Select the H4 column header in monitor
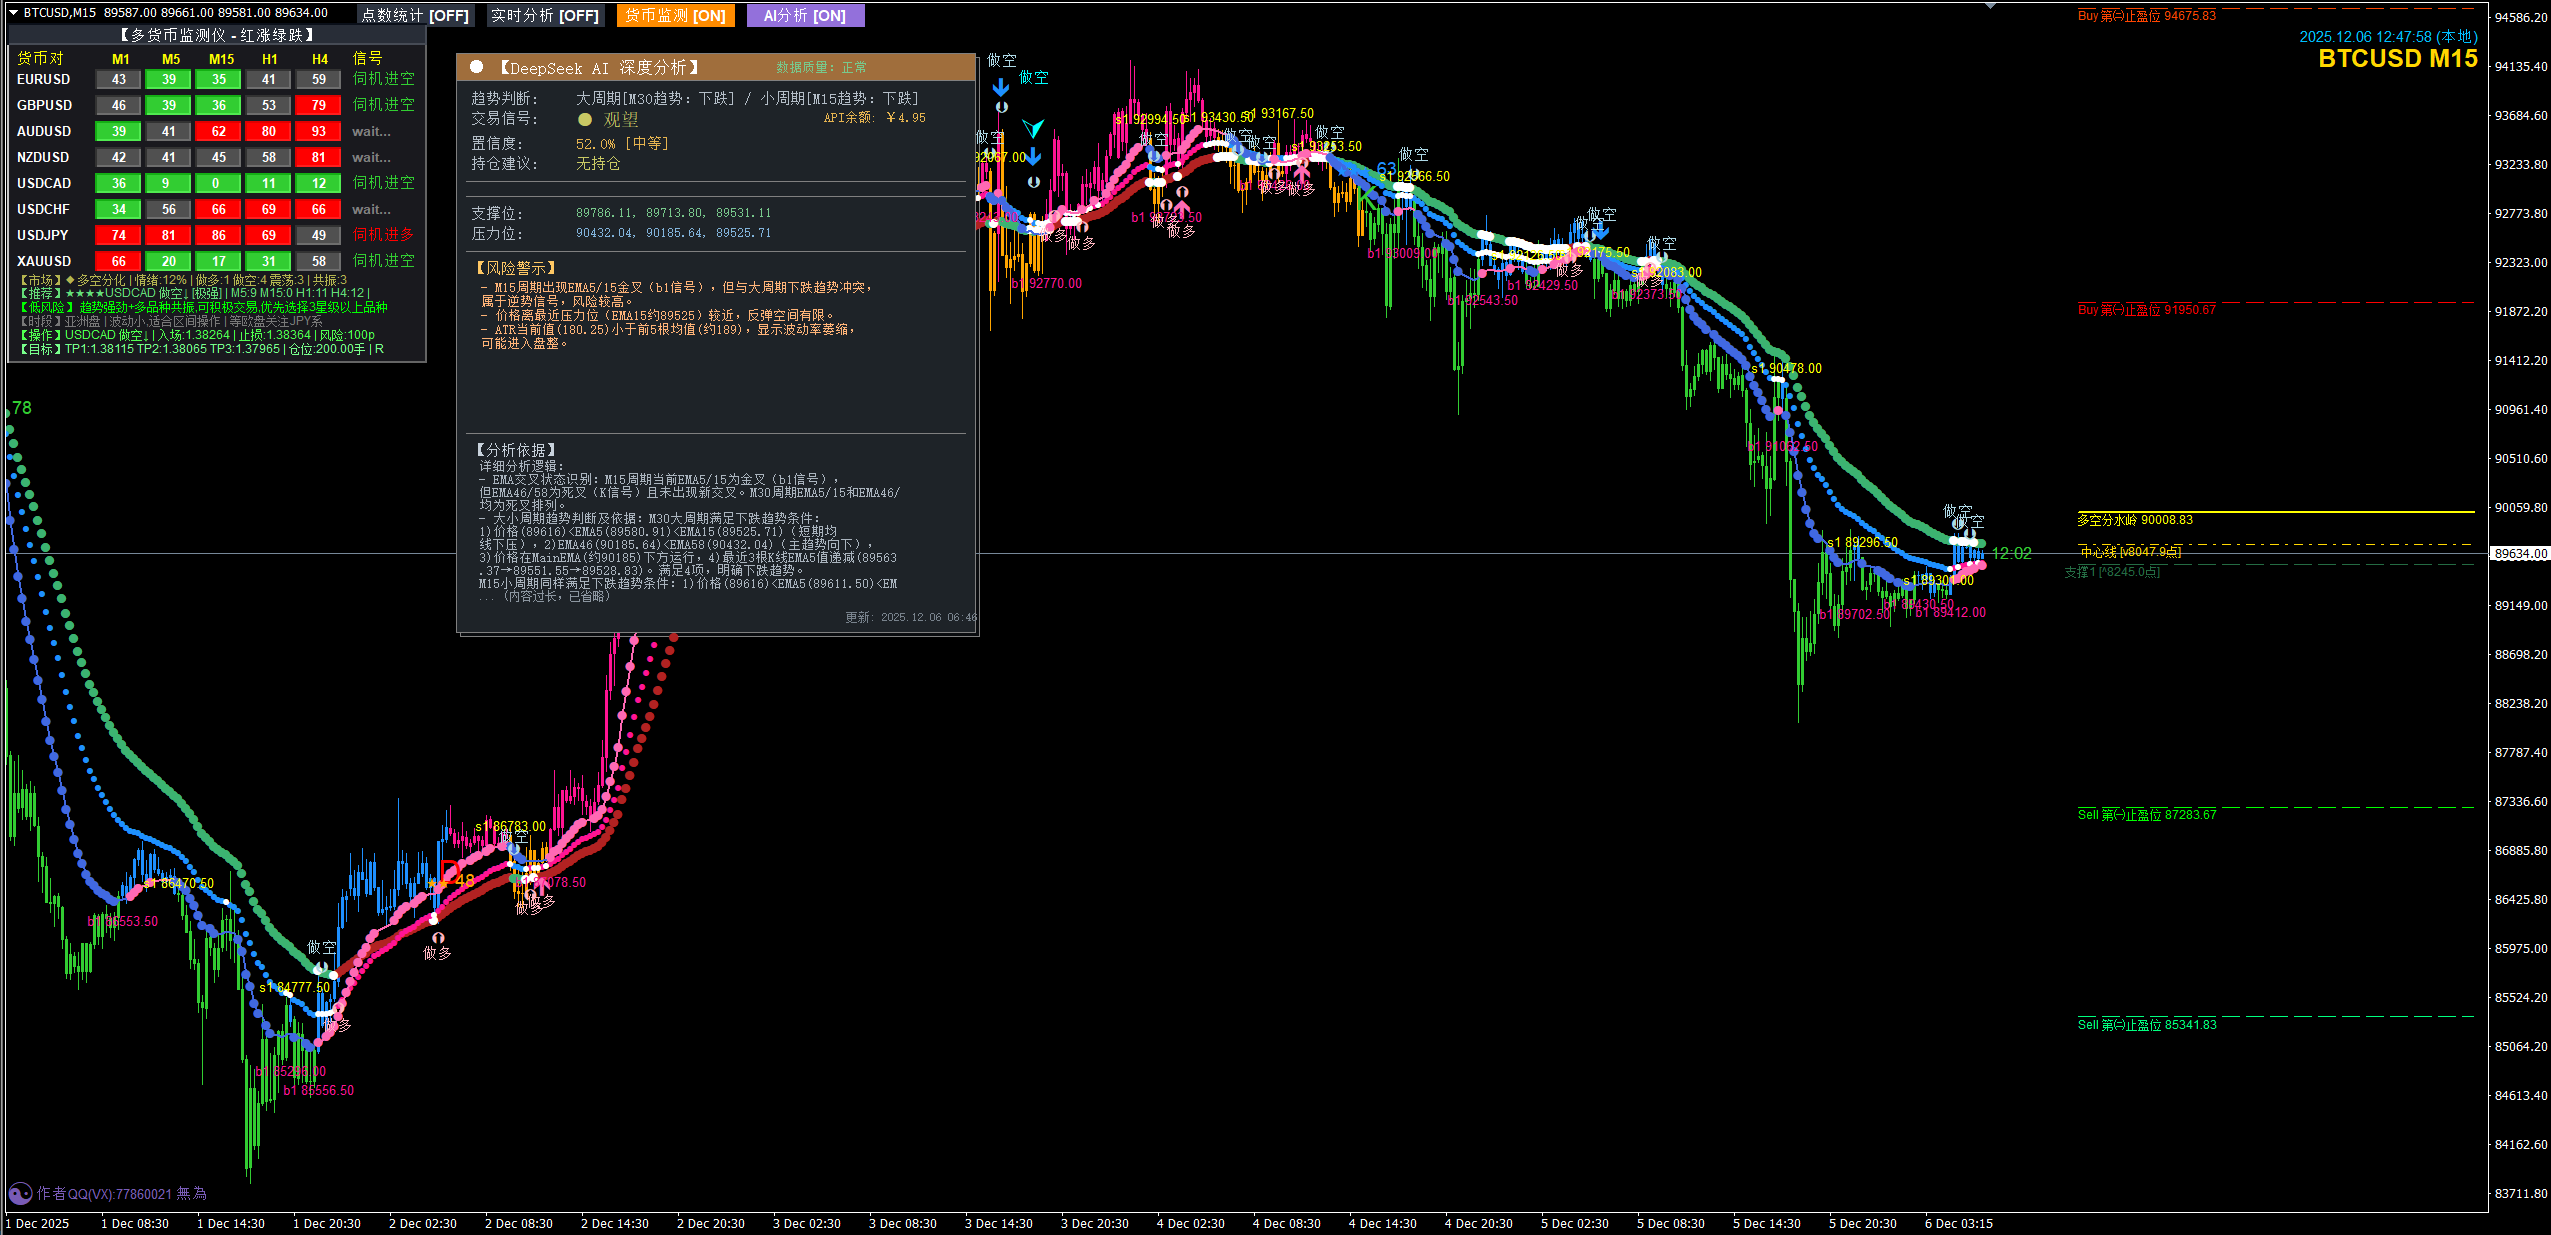This screenshot has width=2551, height=1235. pyautogui.click(x=319, y=59)
